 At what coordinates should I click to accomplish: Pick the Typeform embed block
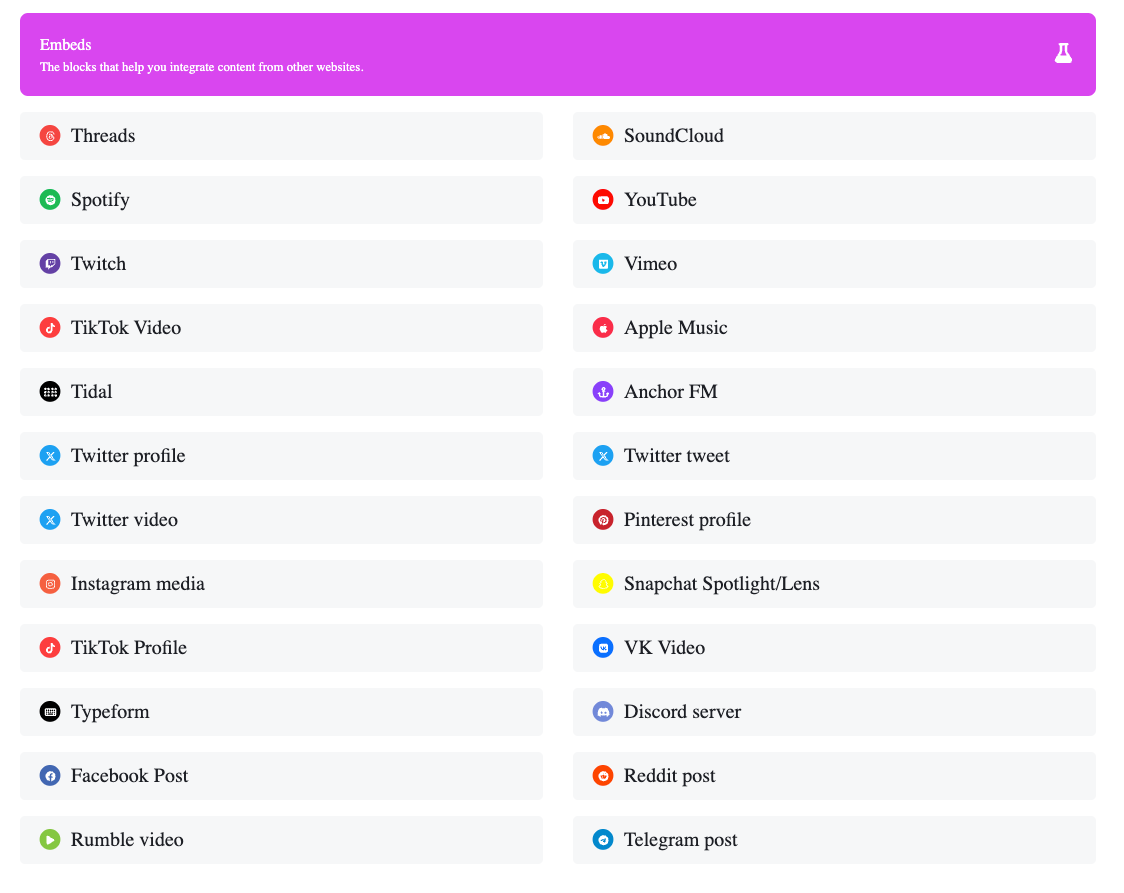(281, 712)
